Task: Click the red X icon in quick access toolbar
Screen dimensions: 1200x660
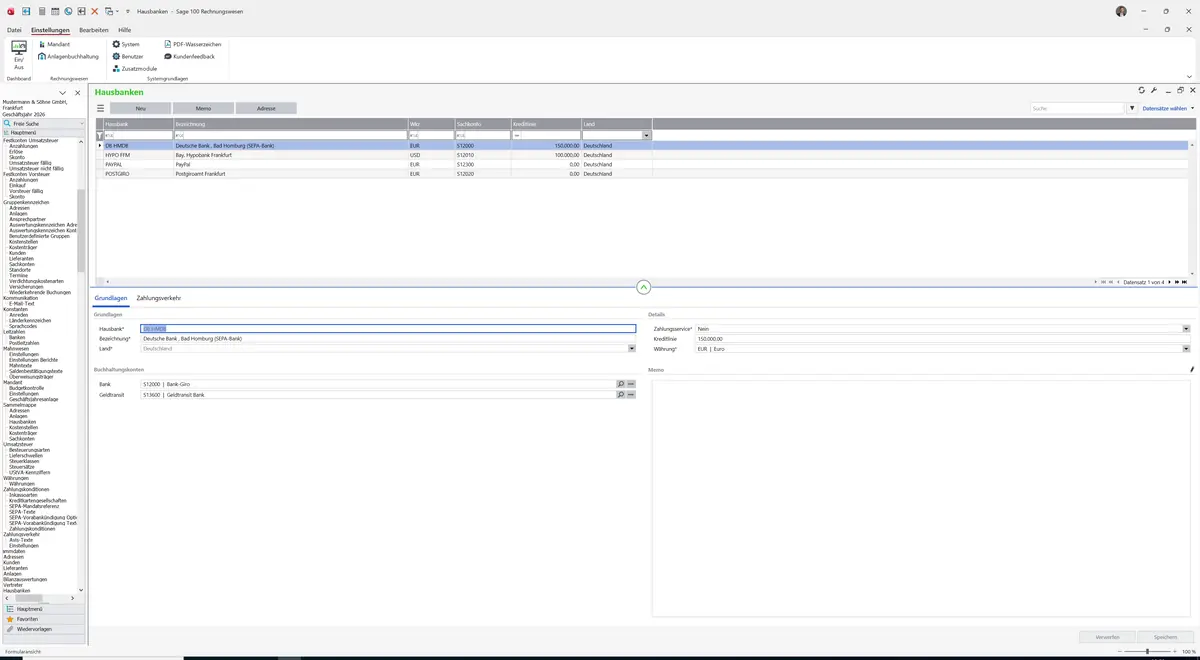Action: pos(95,11)
